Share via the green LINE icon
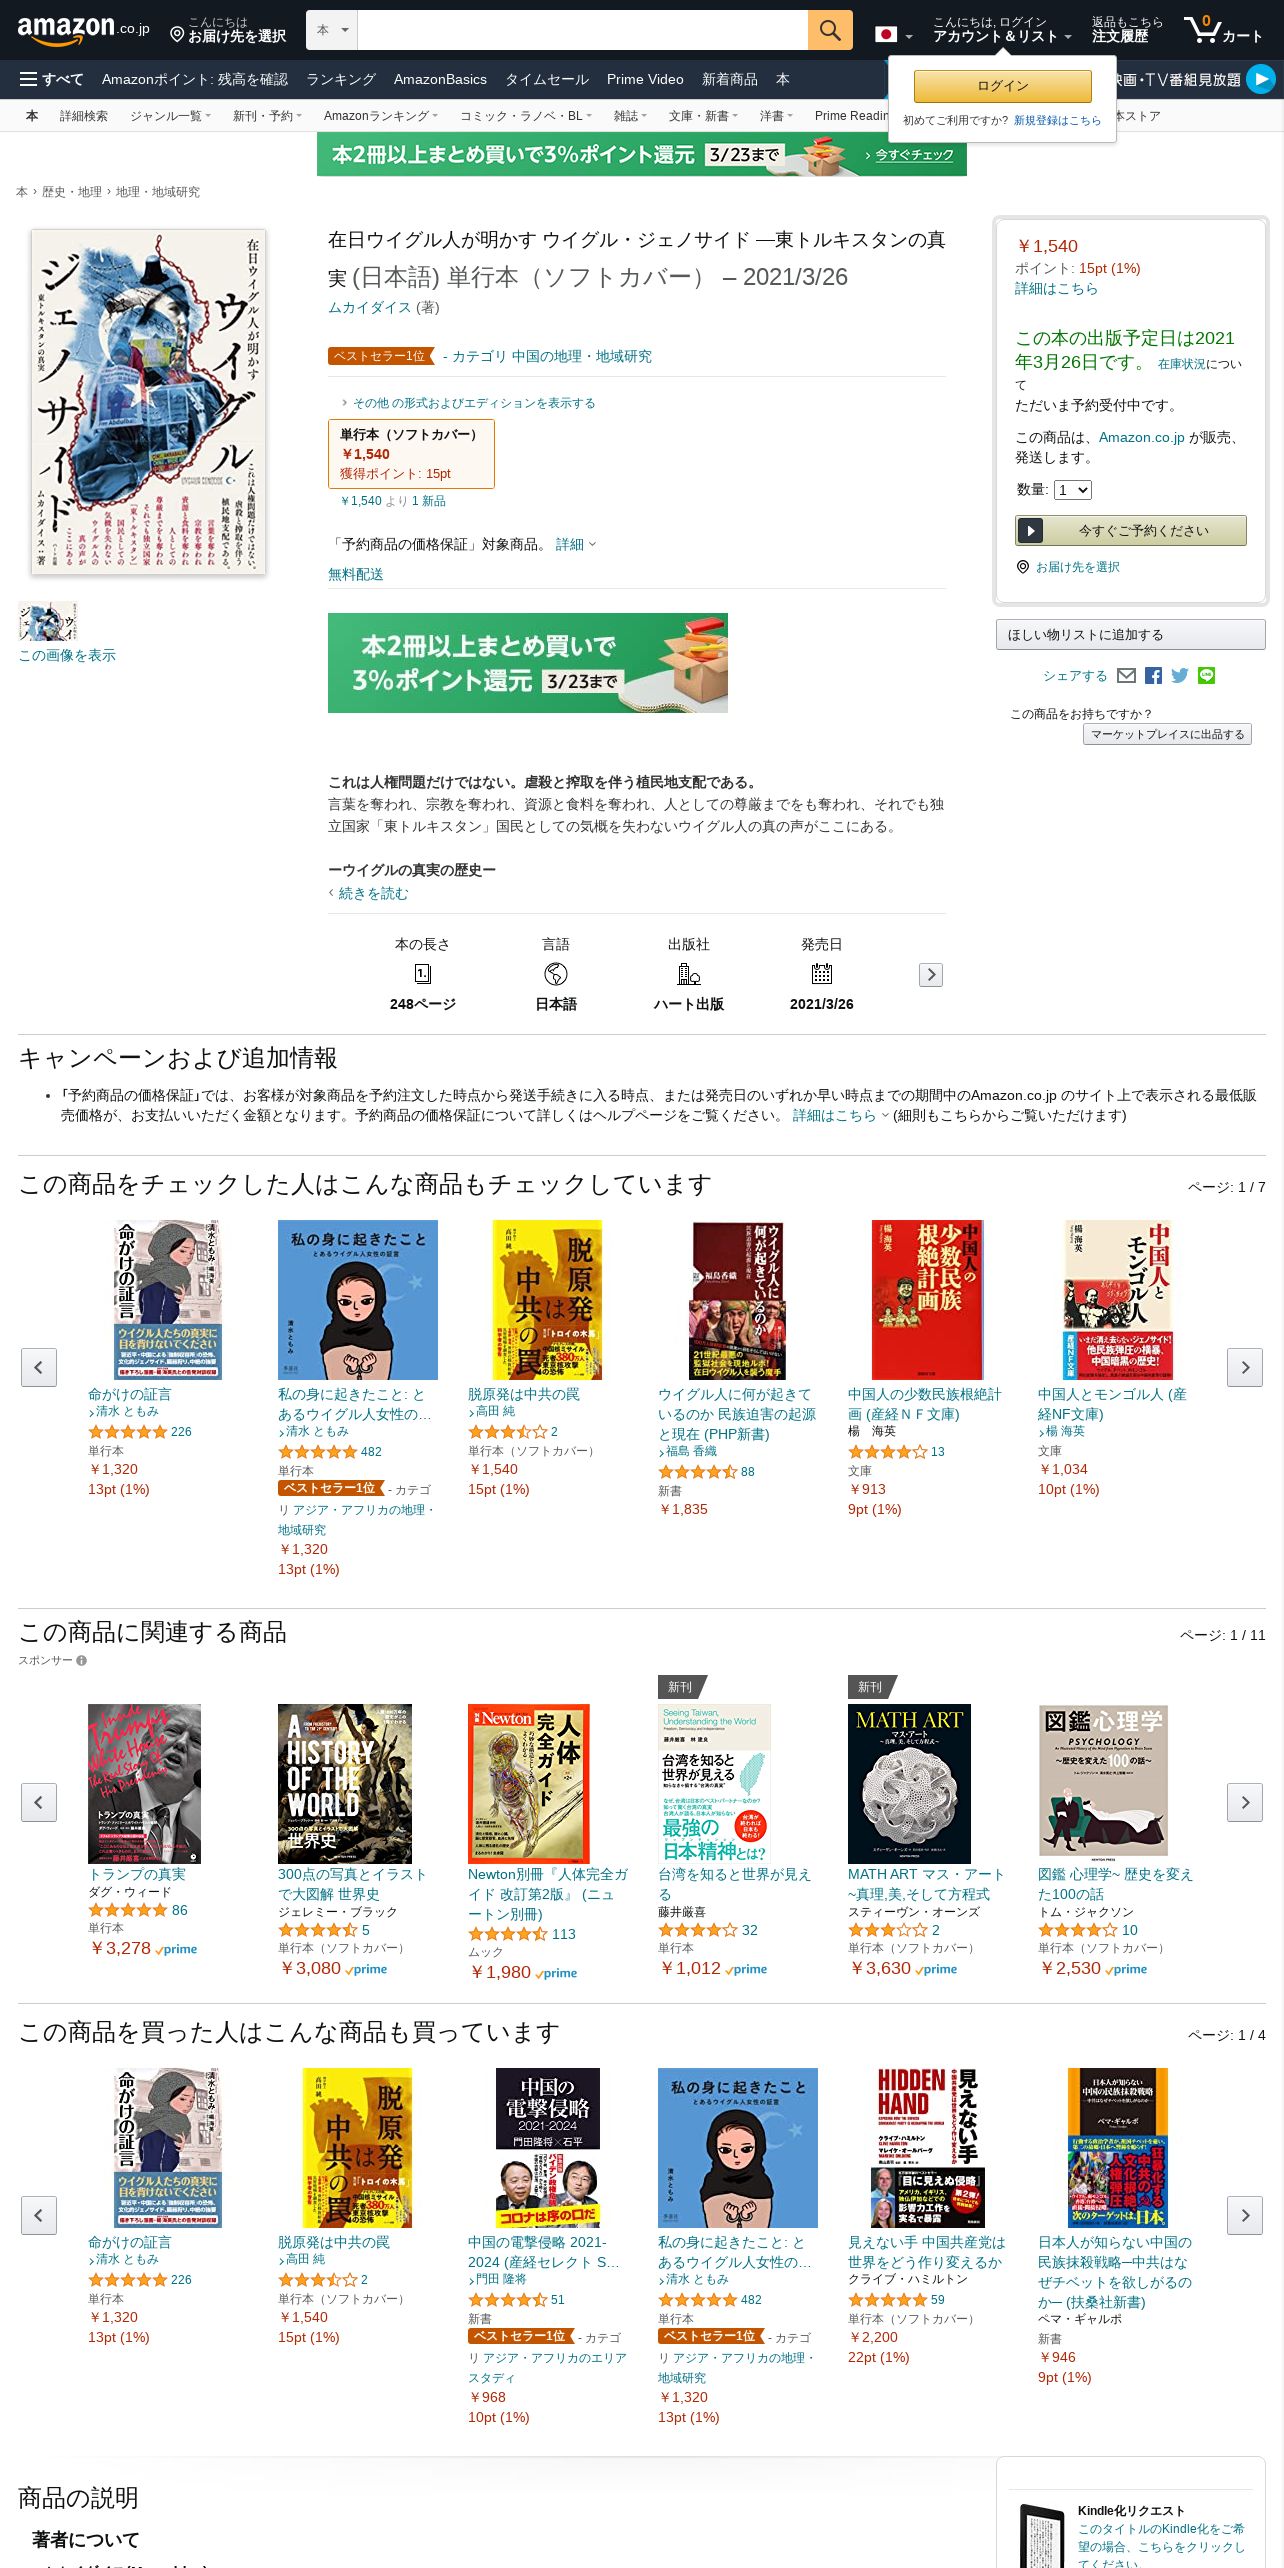Image resolution: width=1284 pixels, height=2568 pixels. [1207, 676]
